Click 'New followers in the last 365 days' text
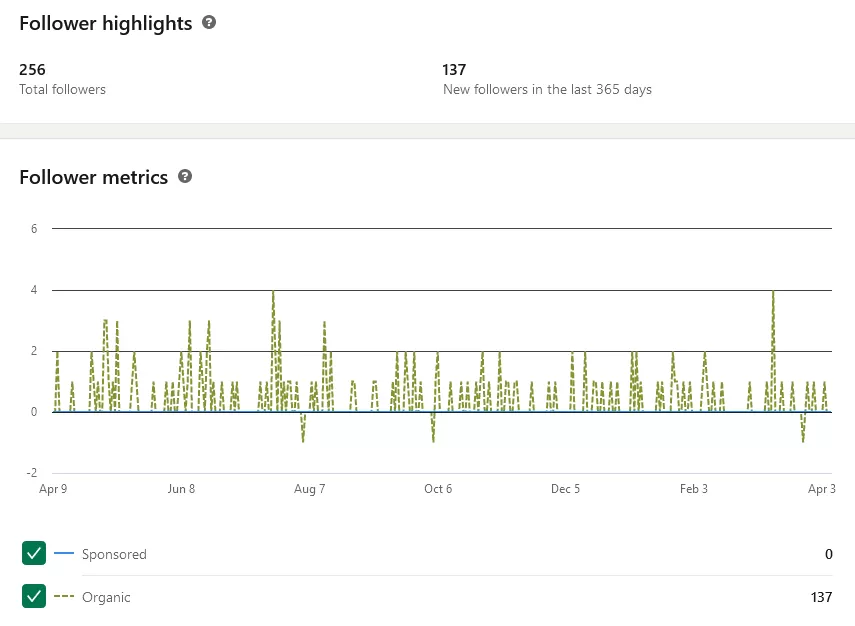The height and width of the screenshot is (626, 855). 547,89
